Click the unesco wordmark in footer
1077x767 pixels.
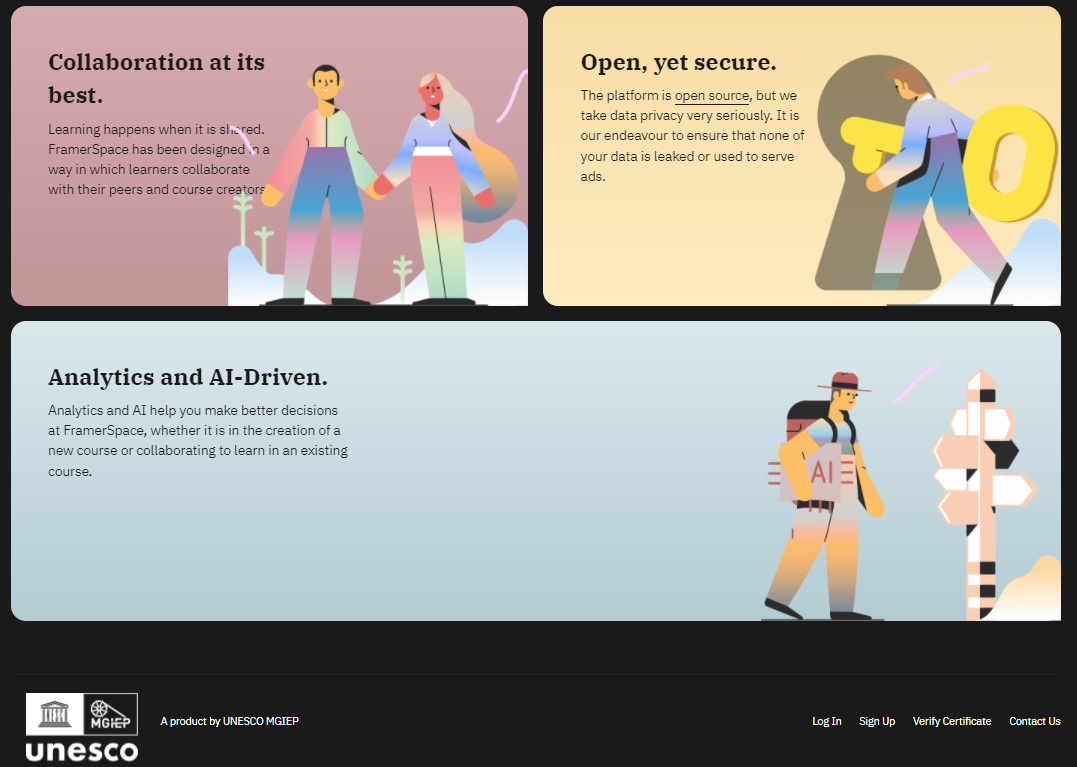click(82, 751)
